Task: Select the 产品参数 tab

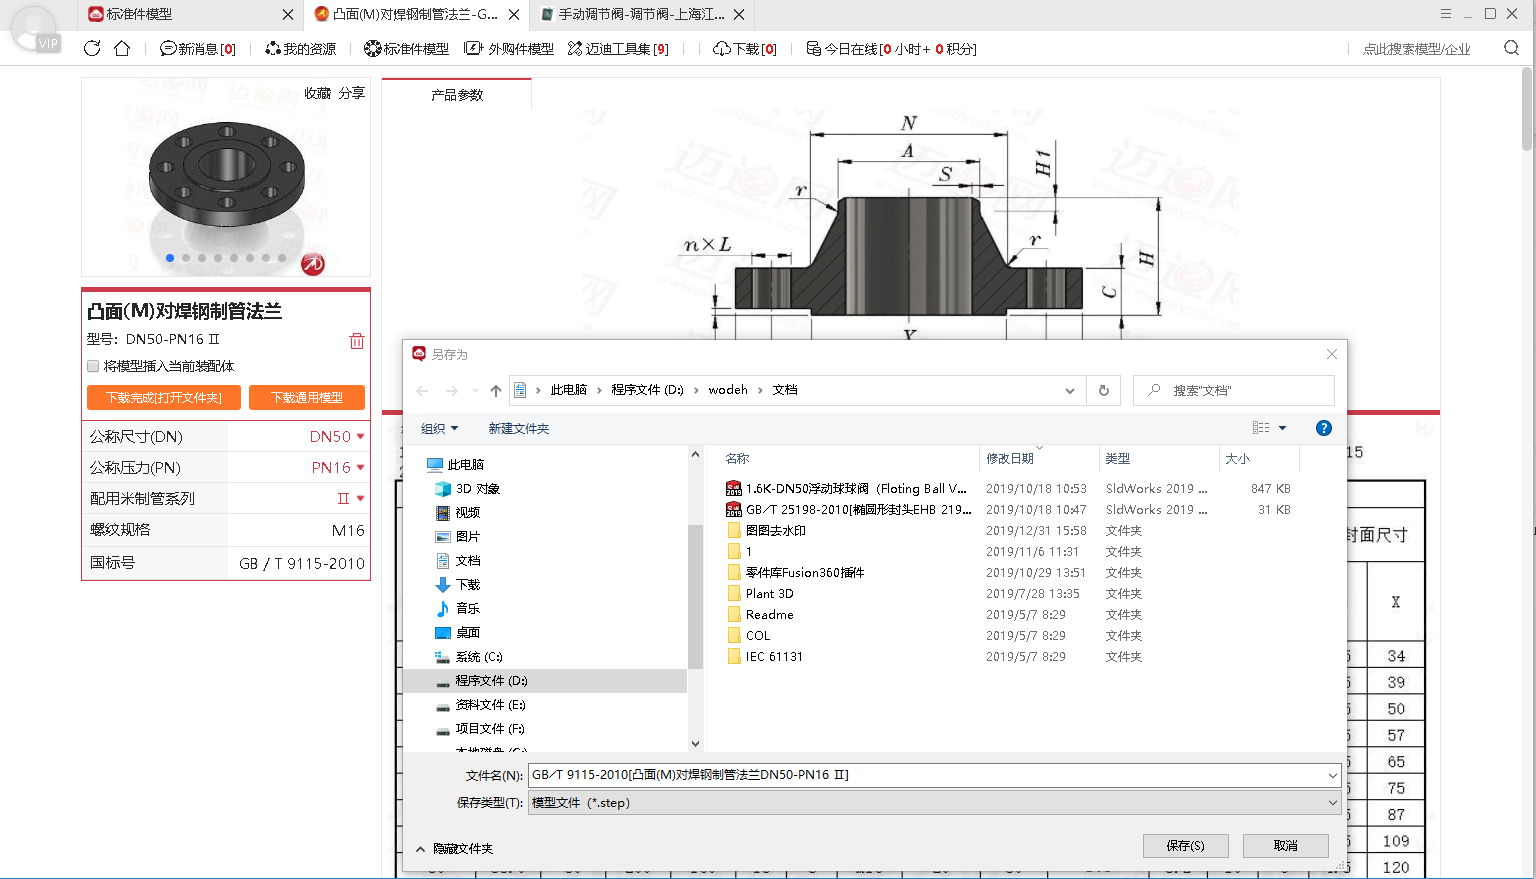Action: click(457, 94)
